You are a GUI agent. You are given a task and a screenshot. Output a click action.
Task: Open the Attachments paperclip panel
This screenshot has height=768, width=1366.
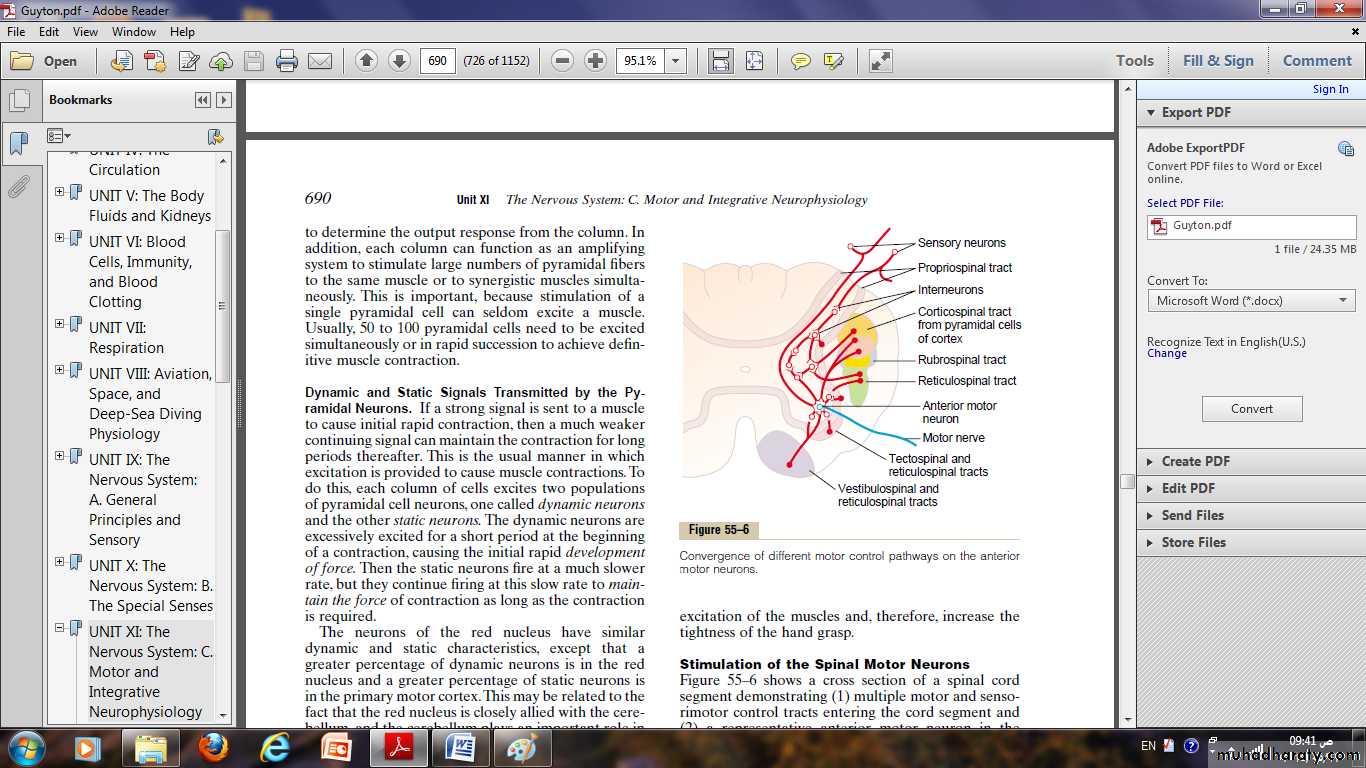18,186
